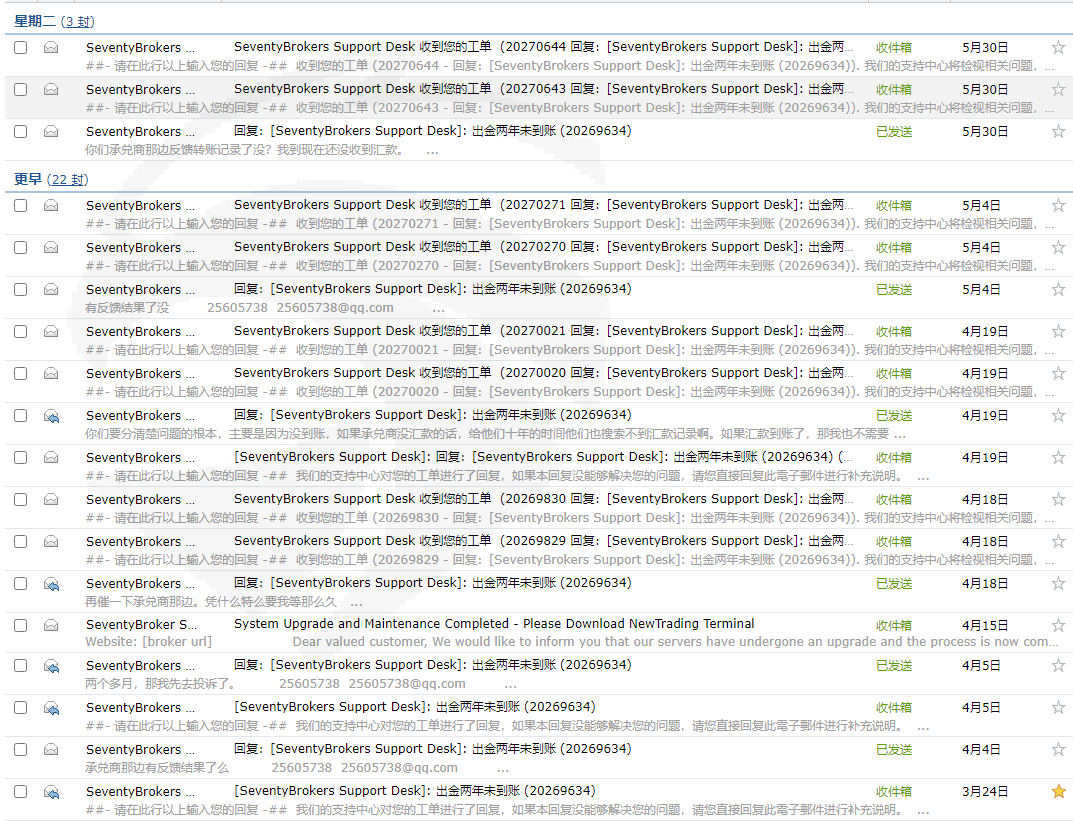The image size is (1073, 821).
Task: Open ticket 20270644 subject line
Action: click(x=543, y=47)
